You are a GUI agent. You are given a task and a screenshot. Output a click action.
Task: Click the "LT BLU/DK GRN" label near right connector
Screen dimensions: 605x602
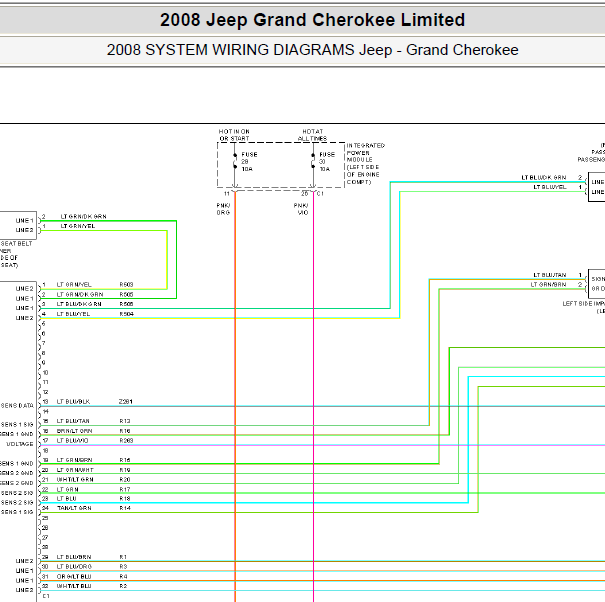pyautogui.click(x=544, y=178)
